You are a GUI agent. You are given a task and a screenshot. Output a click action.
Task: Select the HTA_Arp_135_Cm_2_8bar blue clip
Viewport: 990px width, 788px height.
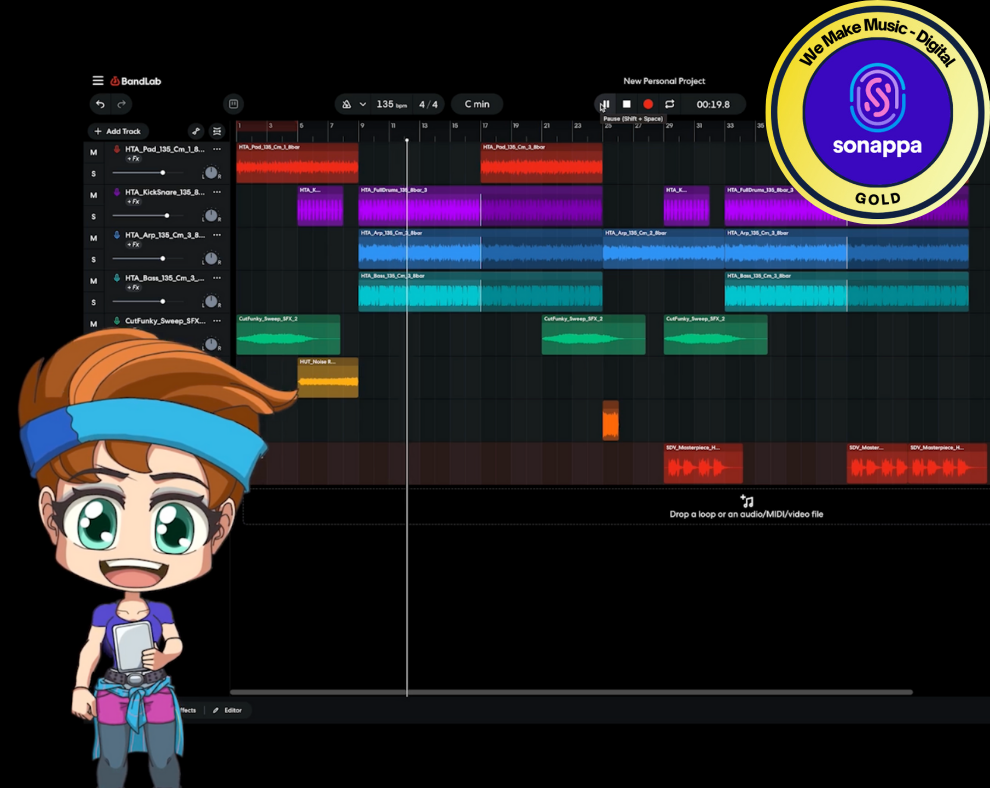tap(664, 249)
